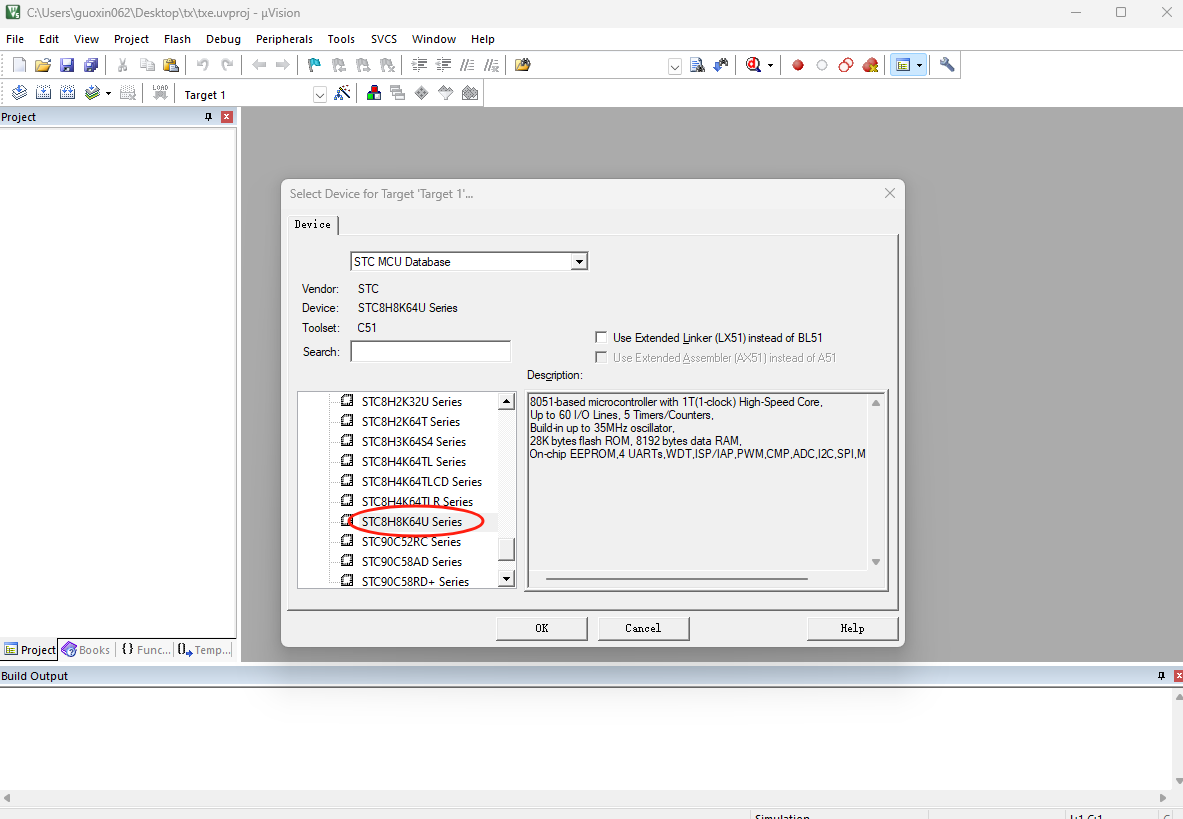Open the Flash menu
Image resolution: width=1183 pixels, height=819 pixels.
pyautogui.click(x=177, y=39)
